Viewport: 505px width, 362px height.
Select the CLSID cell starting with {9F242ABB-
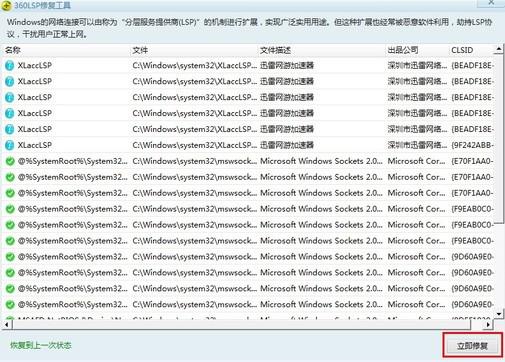pyautogui.click(x=472, y=145)
